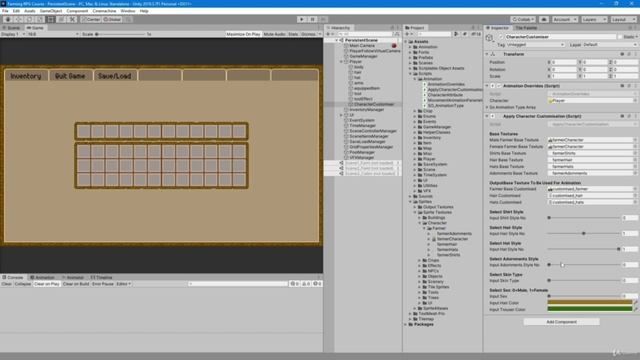Select the Scale tool in toolbar

pyautogui.click(x=40, y=20)
